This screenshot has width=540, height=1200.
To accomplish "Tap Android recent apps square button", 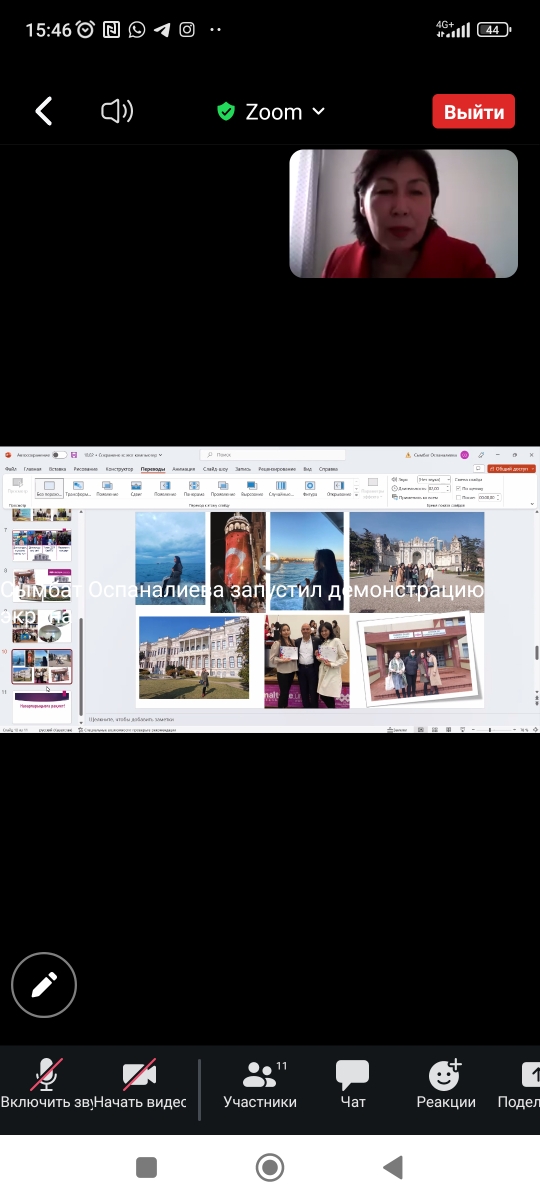I will [x=146, y=1167].
